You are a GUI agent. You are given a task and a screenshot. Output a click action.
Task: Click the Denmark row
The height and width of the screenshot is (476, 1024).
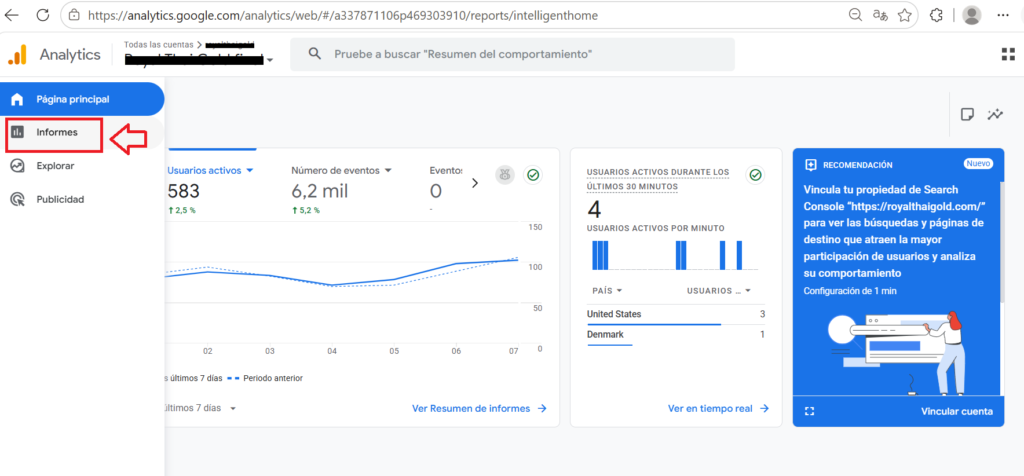tap(676, 335)
